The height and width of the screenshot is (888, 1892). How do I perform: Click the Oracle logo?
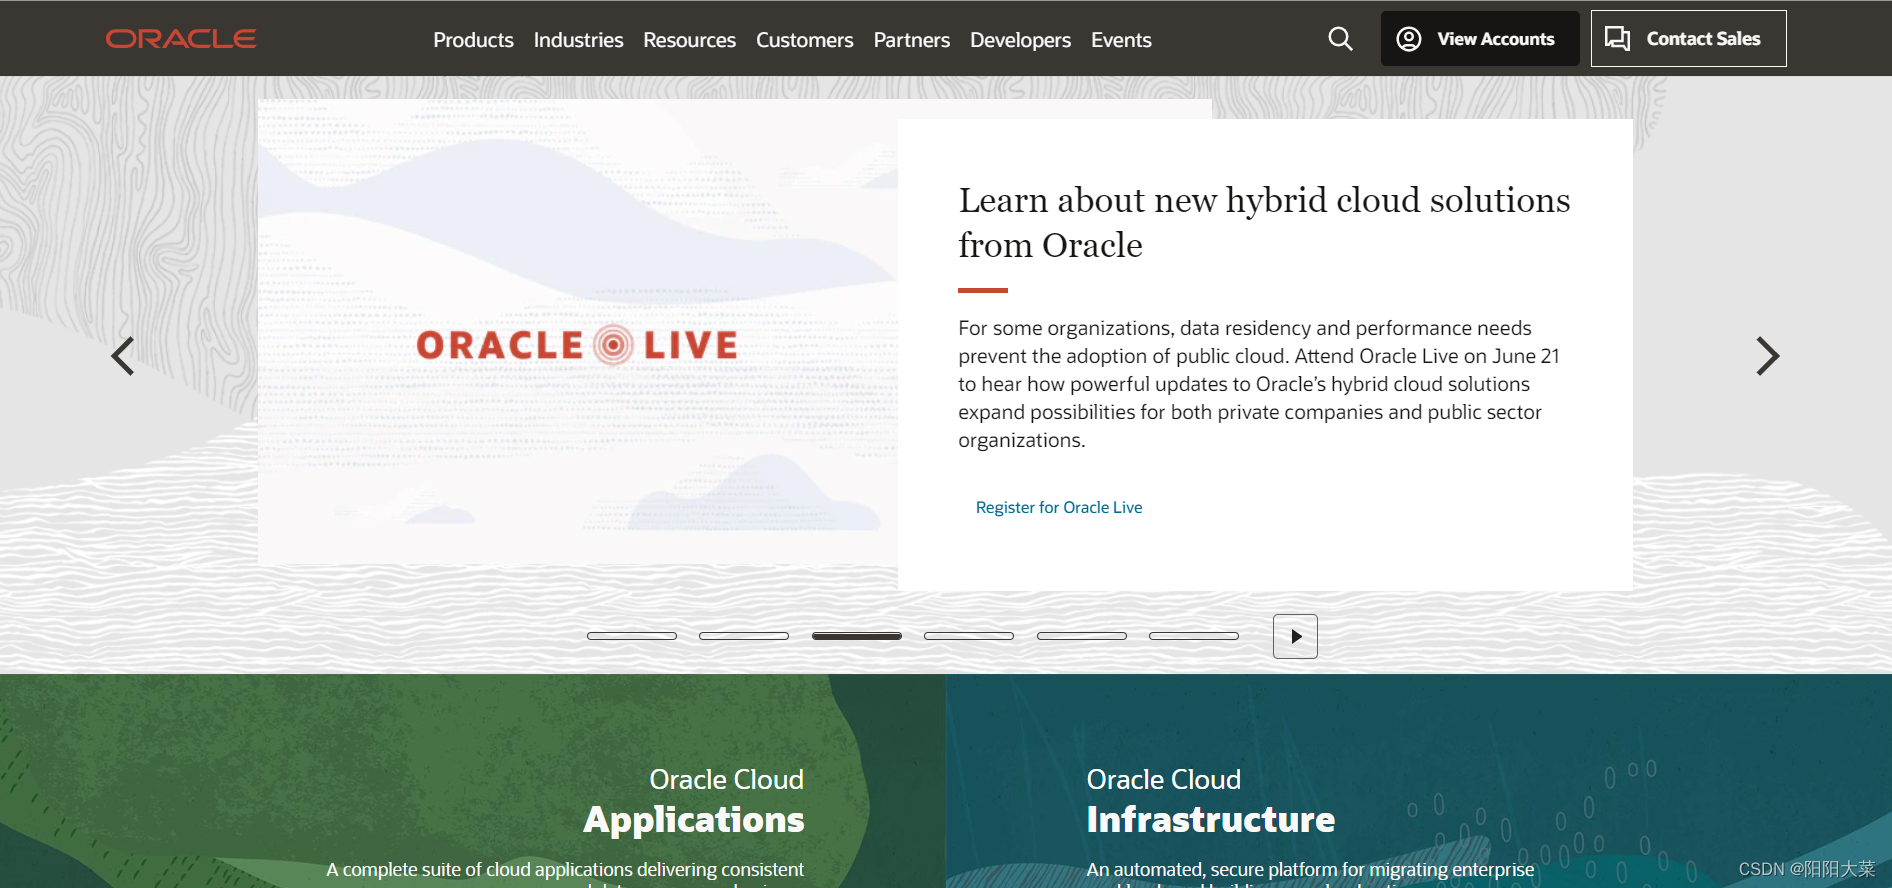tap(181, 39)
